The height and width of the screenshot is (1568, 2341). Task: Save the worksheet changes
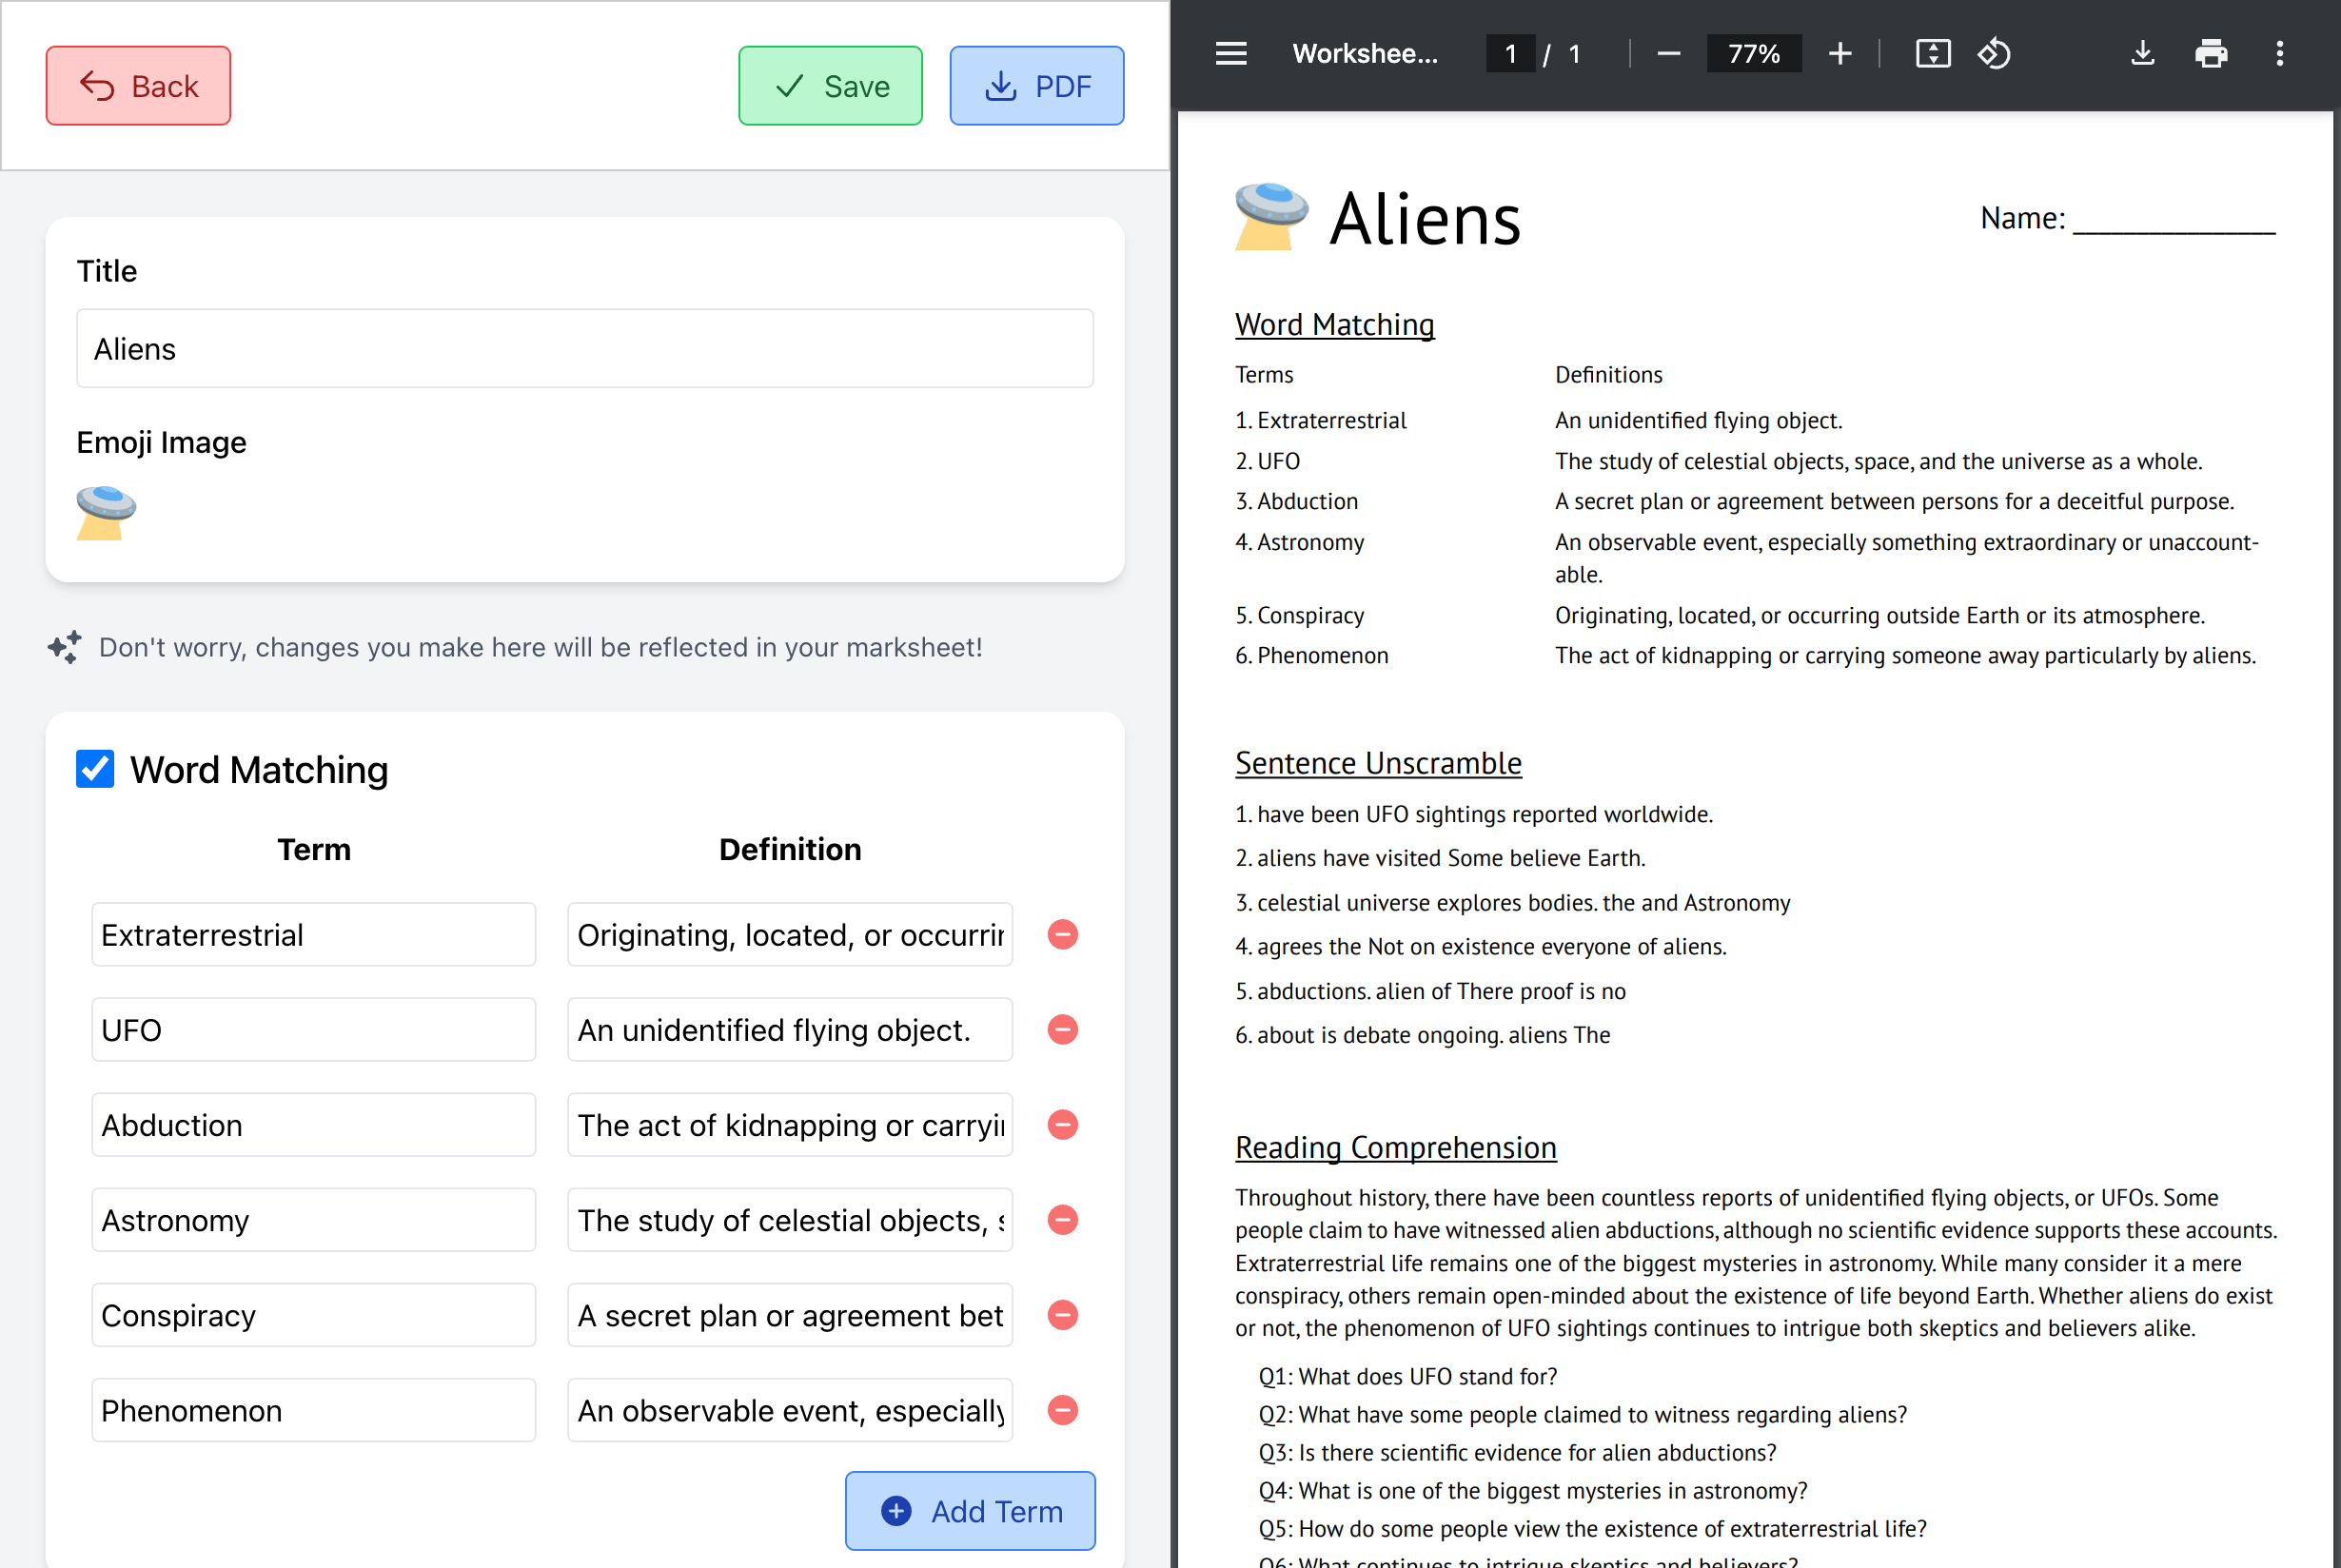coord(830,86)
